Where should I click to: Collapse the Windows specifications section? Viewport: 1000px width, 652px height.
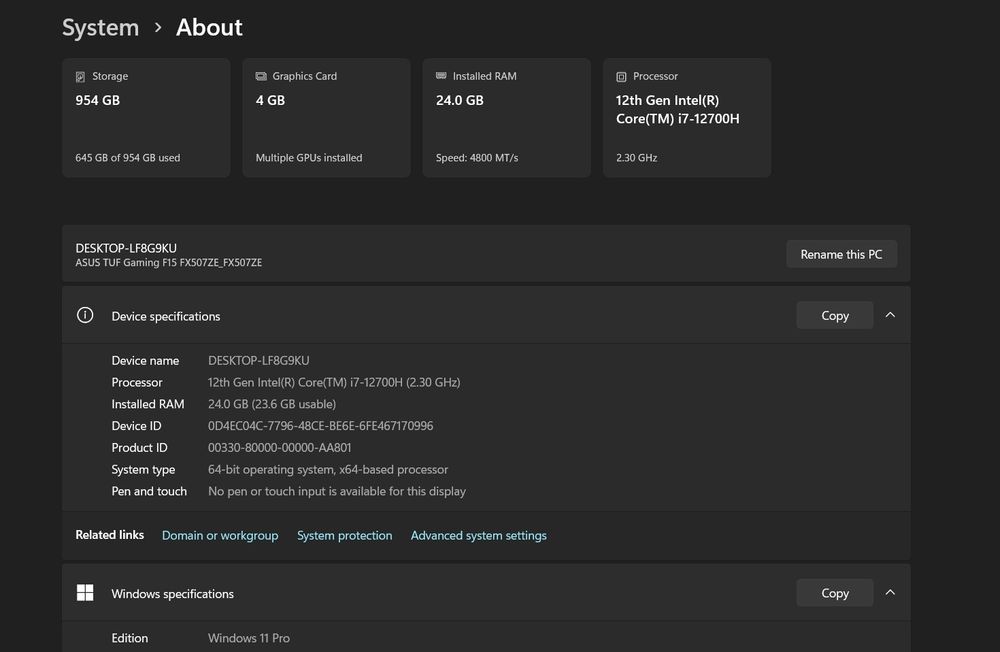point(890,593)
